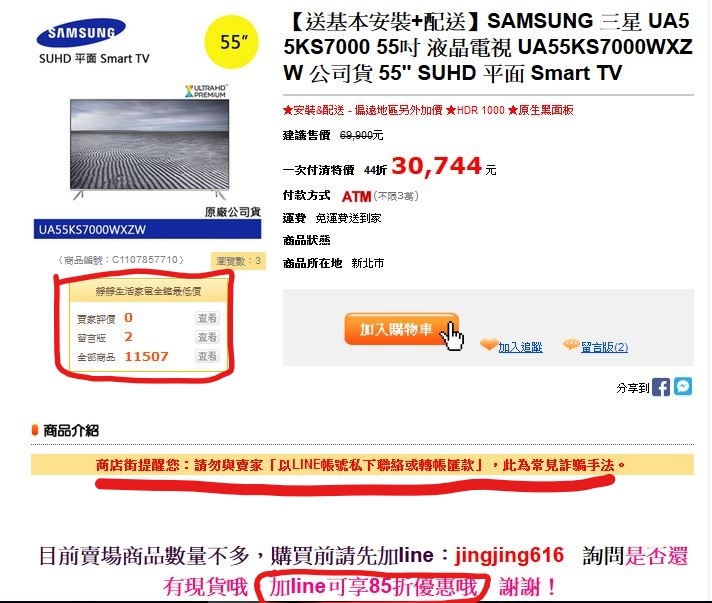Click the red ATM payment method label
Screen dimensions: 712x603
pos(356,196)
